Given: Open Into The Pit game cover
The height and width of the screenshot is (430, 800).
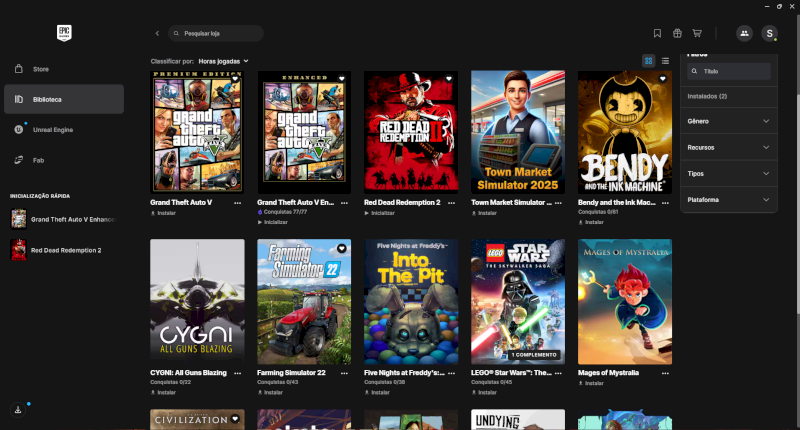Looking at the screenshot, I should click(x=411, y=301).
